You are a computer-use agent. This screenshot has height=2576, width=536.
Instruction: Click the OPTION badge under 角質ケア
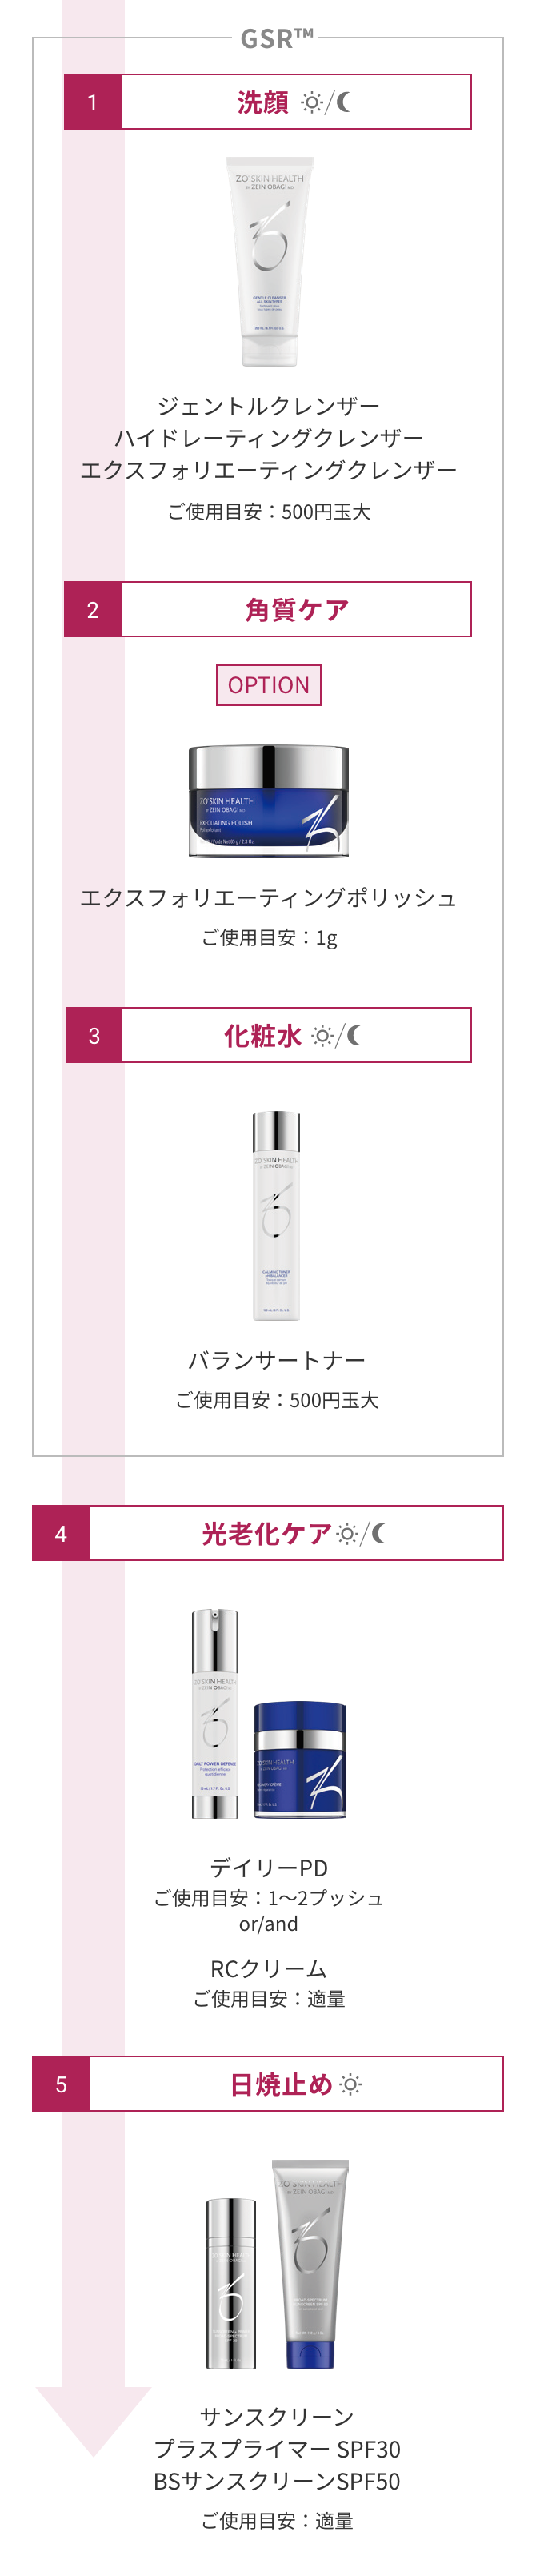point(268,685)
